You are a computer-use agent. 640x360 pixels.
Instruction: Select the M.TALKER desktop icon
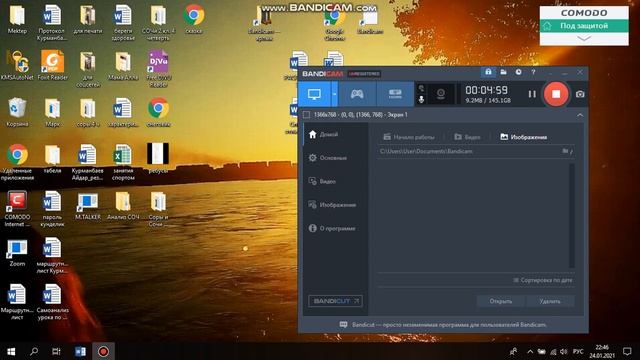point(88,206)
